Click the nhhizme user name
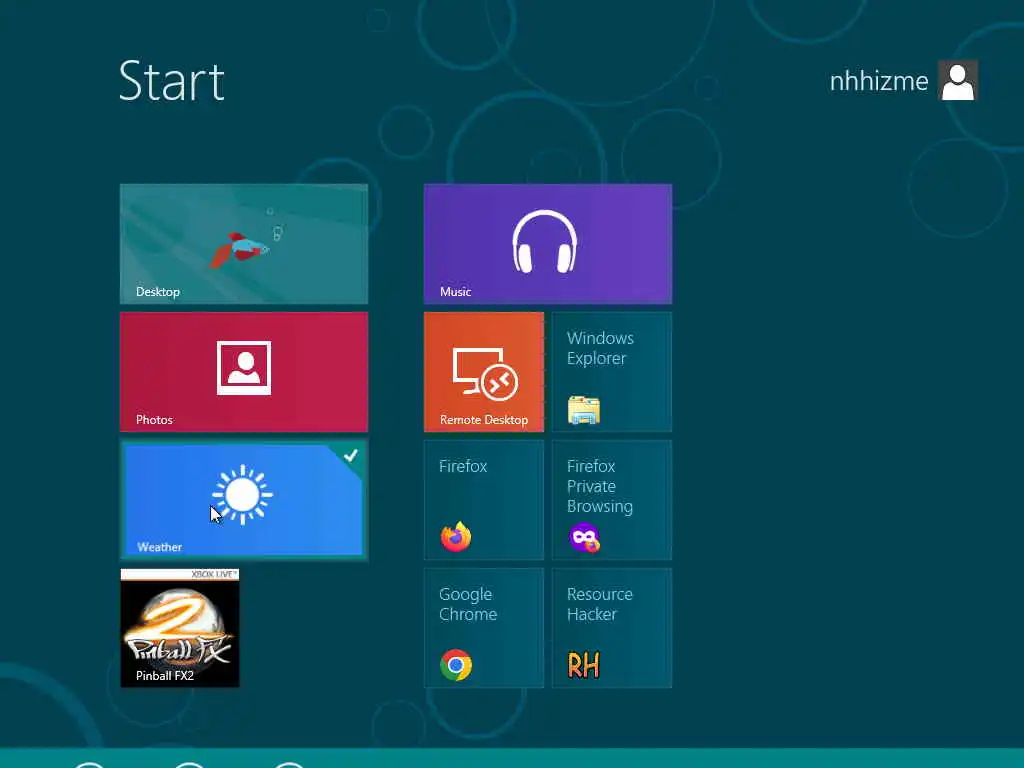Image resolution: width=1024 pixels, height=768 pixels. coord(878,81)
